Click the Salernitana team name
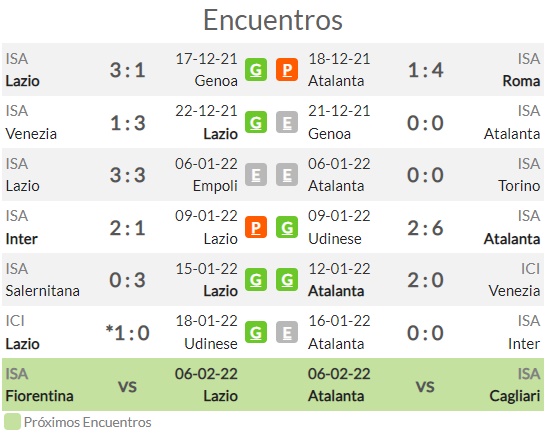The image size is (545, 433). coord(42,291)
